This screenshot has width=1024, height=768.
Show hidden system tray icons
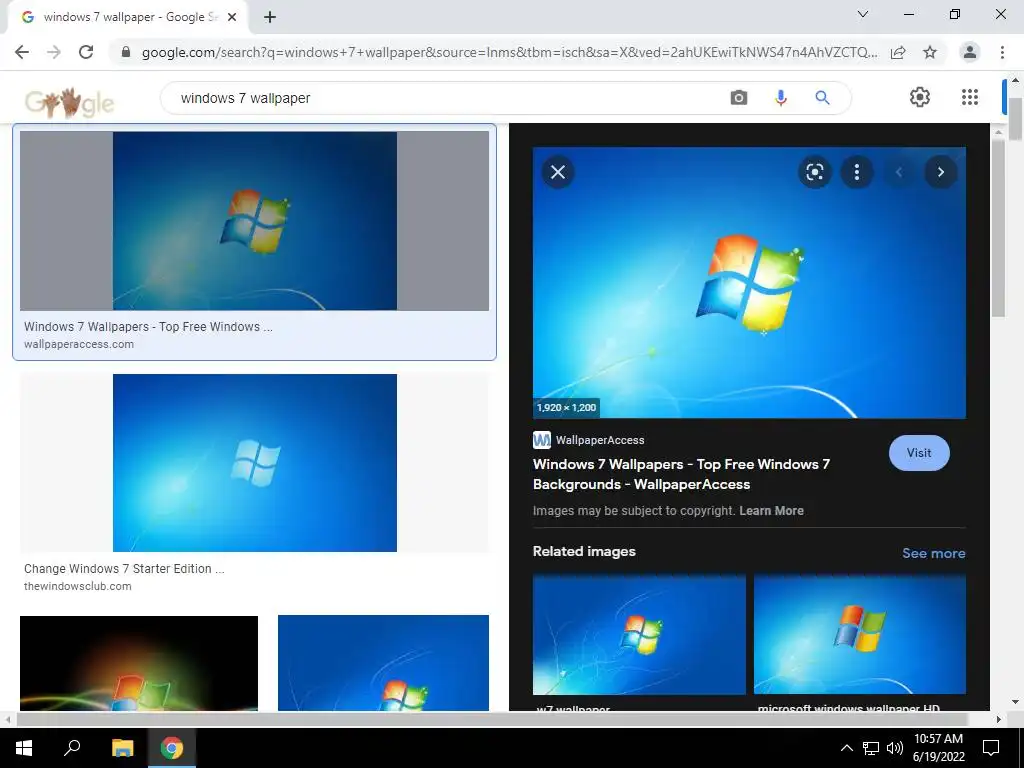pos(846,748)
